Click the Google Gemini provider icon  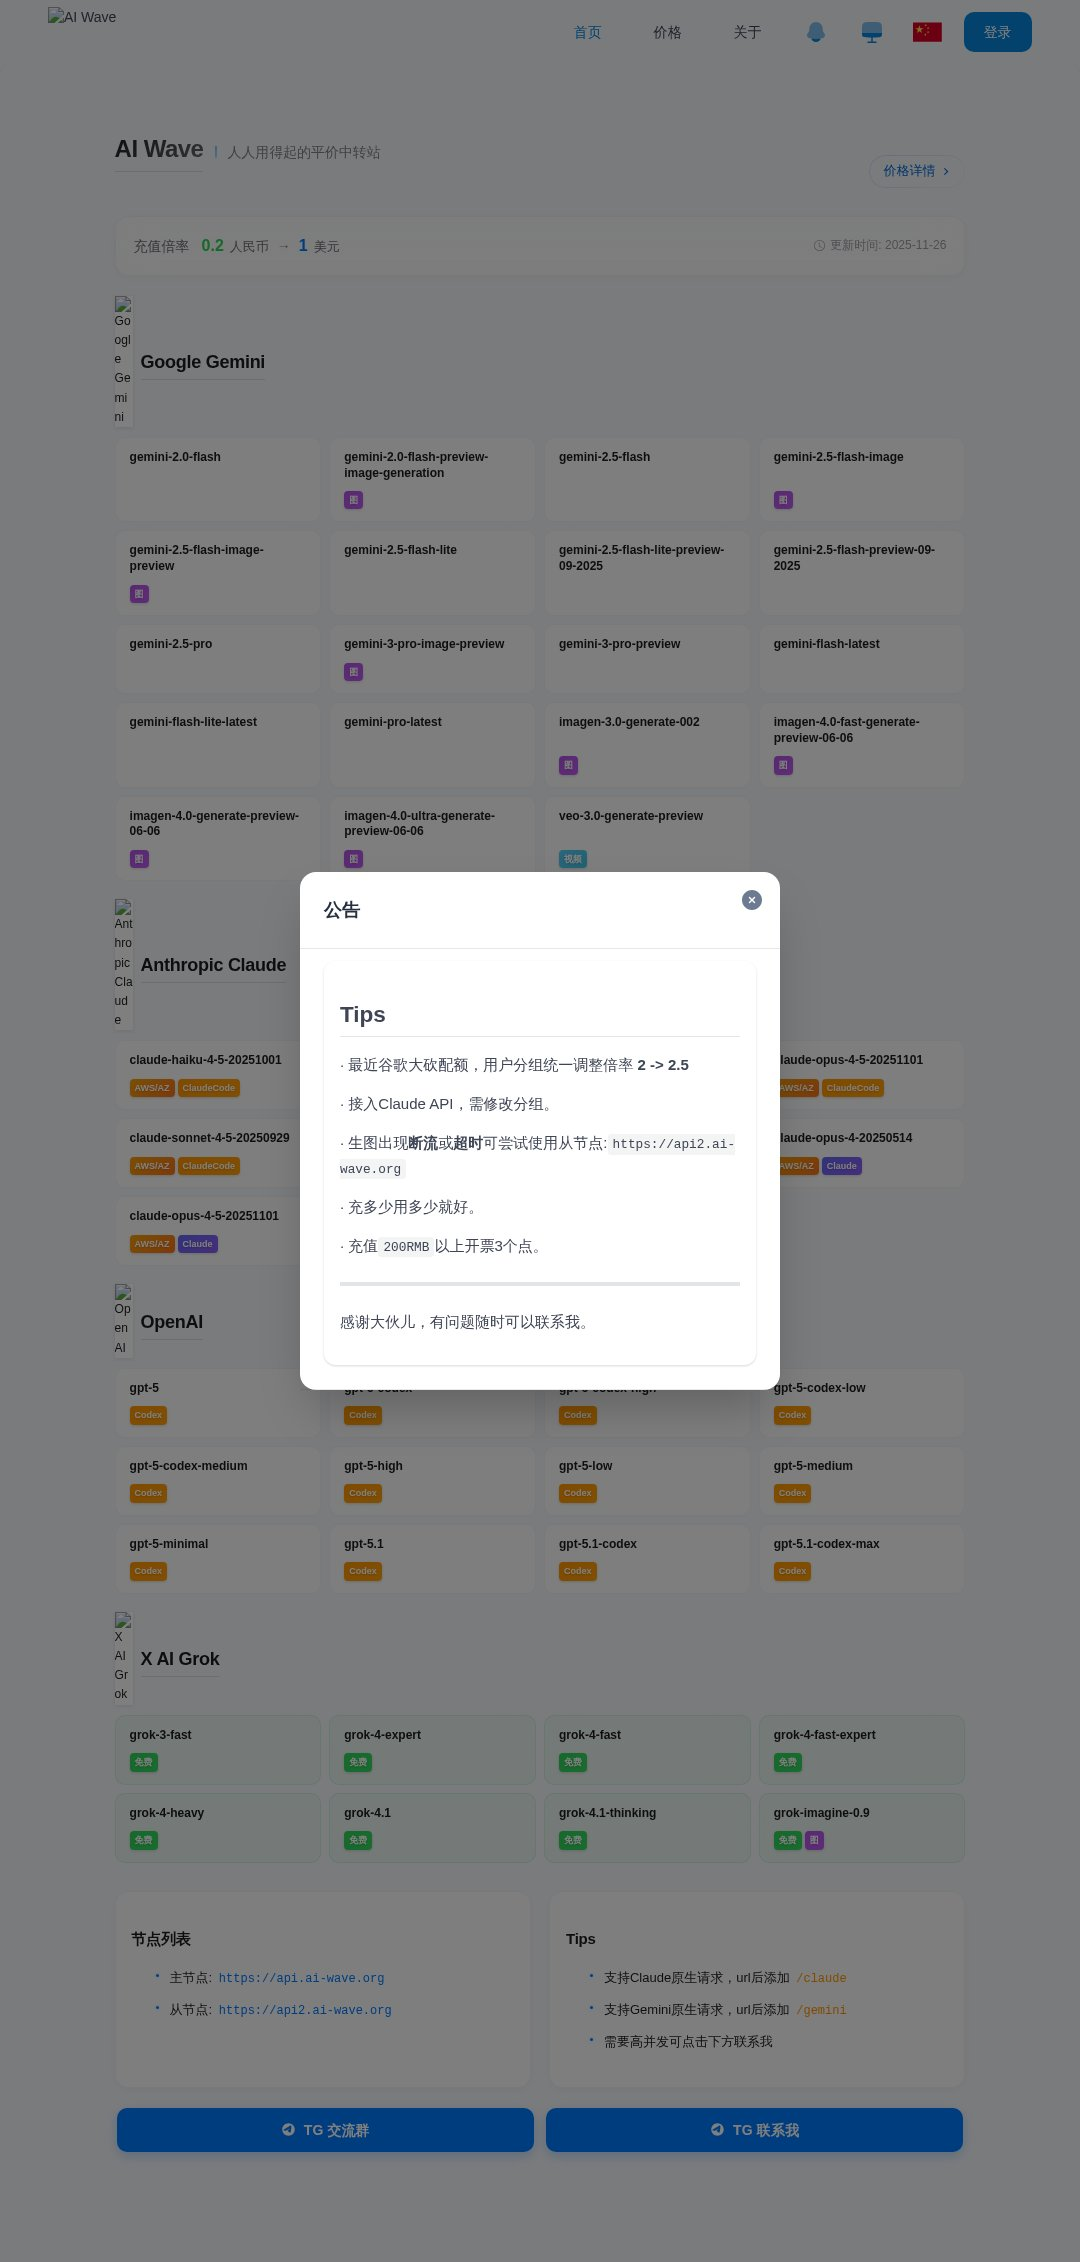123,362
